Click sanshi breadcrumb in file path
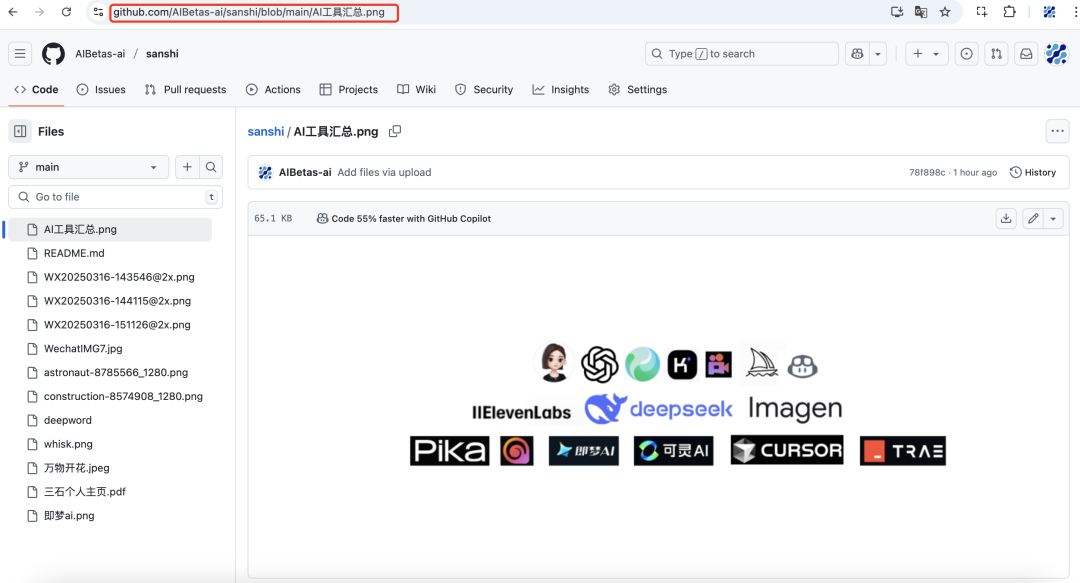1080x583 pixels. [x=265, y=131]
